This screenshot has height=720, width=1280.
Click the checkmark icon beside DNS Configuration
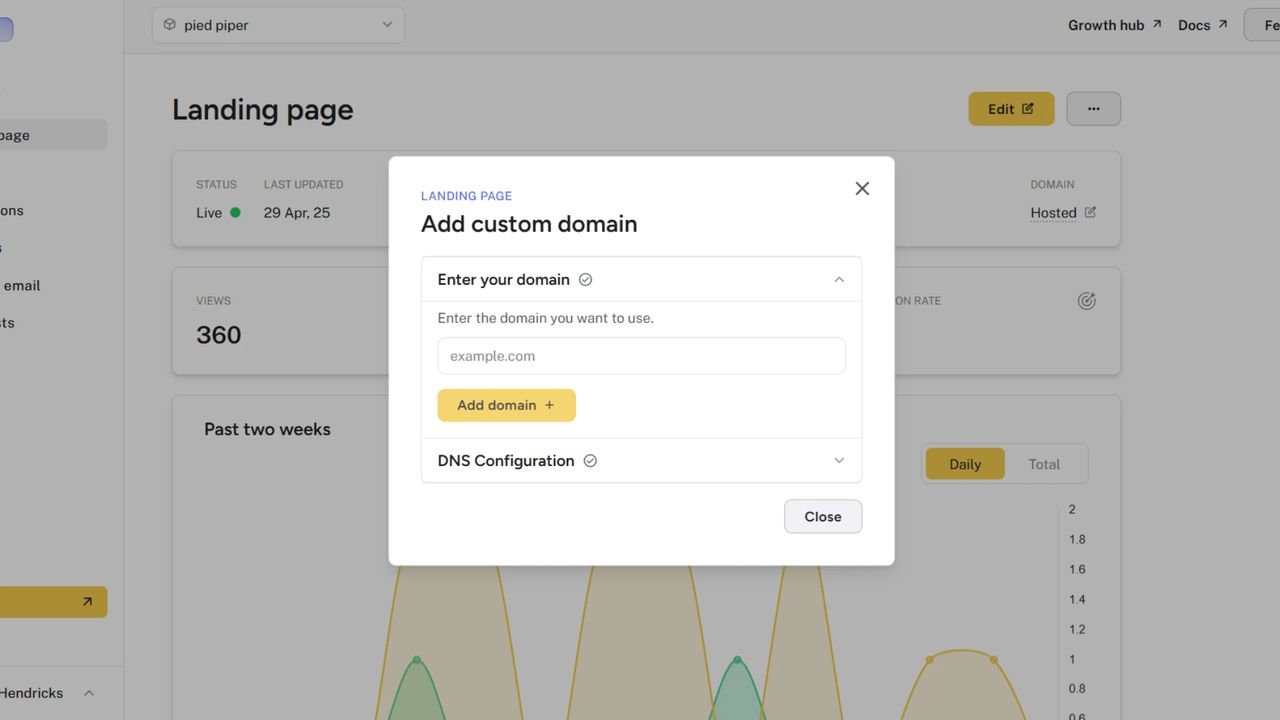(589, 460)
